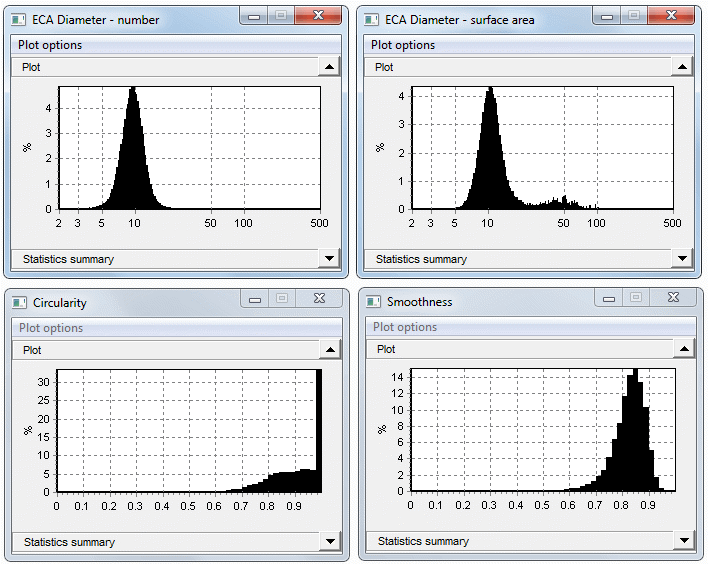Click the ECA Diameter - surface area window icon

[372, 19]
